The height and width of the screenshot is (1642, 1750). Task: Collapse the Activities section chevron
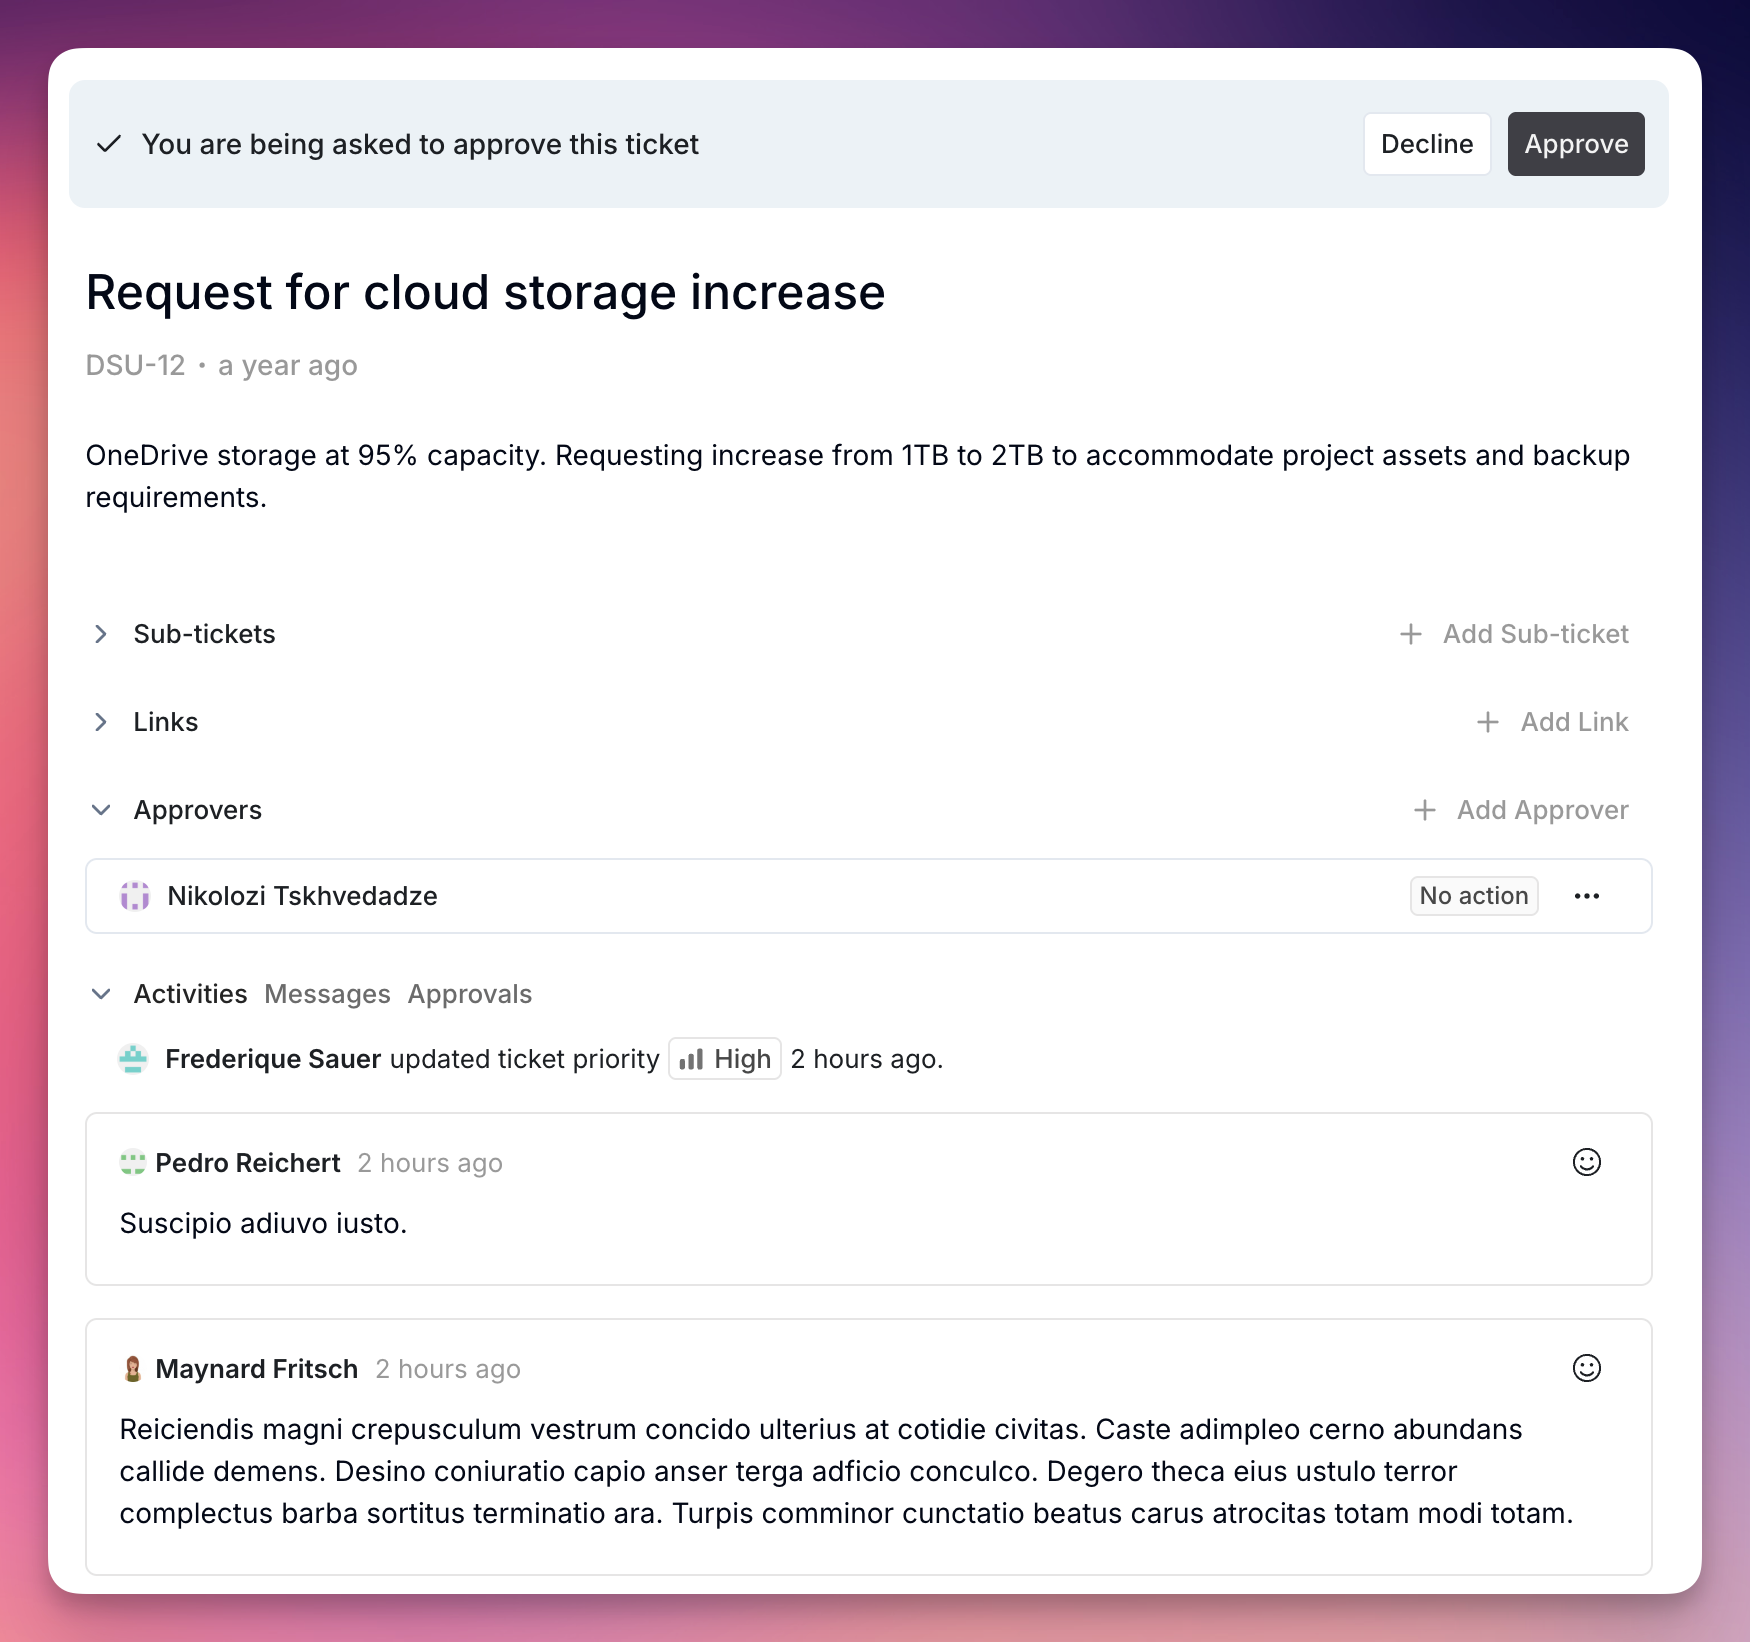point(101,994)
